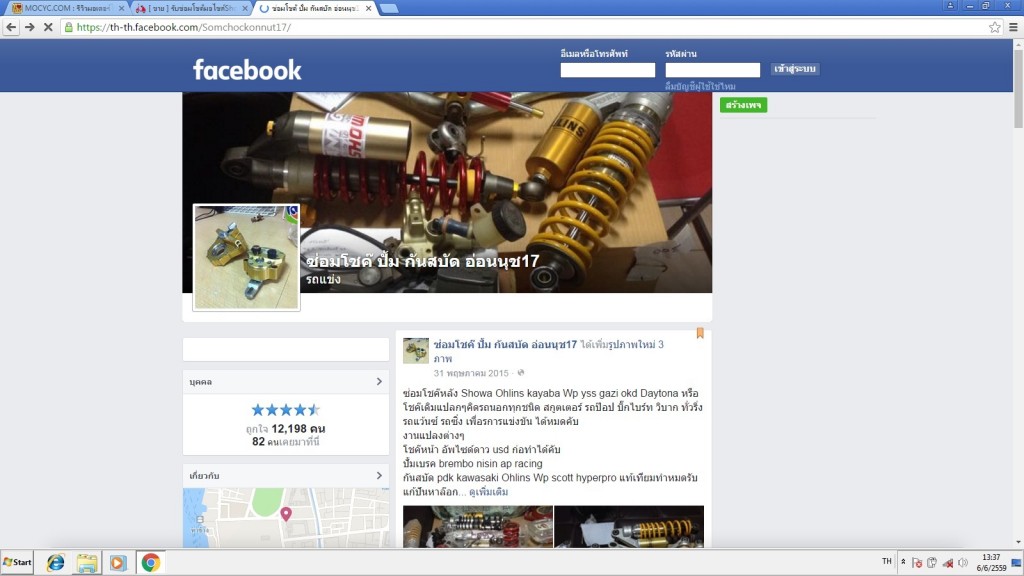Go forward with the browser forward arrow

[x=29, y=27]
